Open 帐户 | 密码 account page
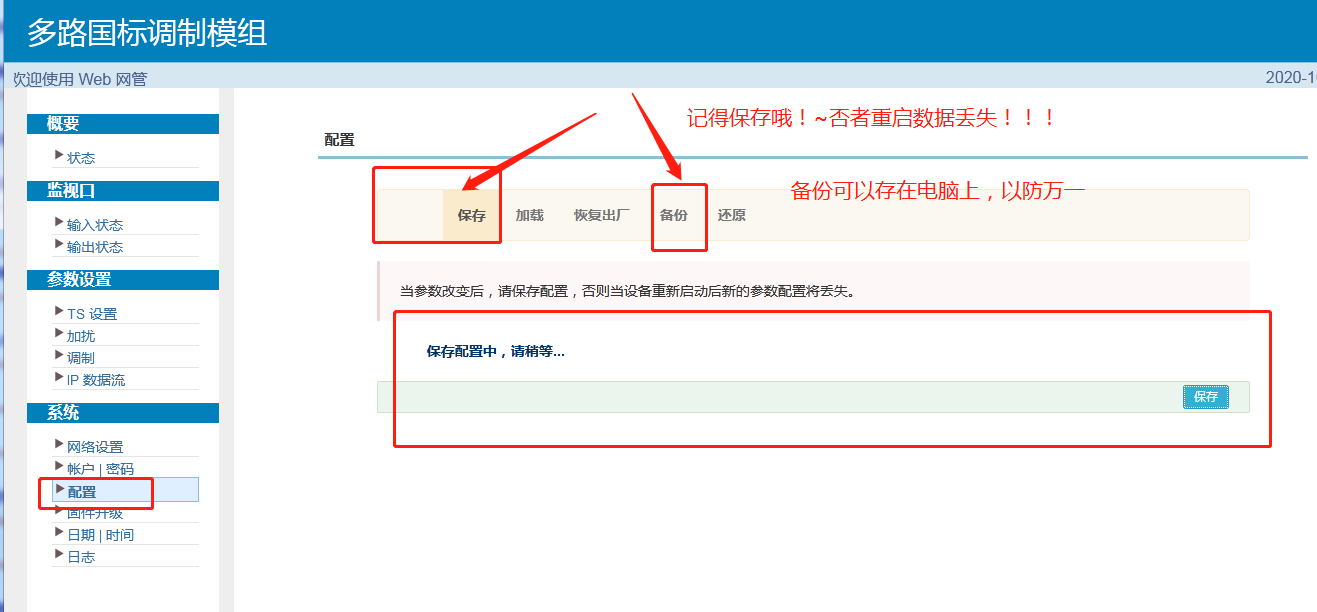This screenshot has width=1317, height=612. [100, 469]
